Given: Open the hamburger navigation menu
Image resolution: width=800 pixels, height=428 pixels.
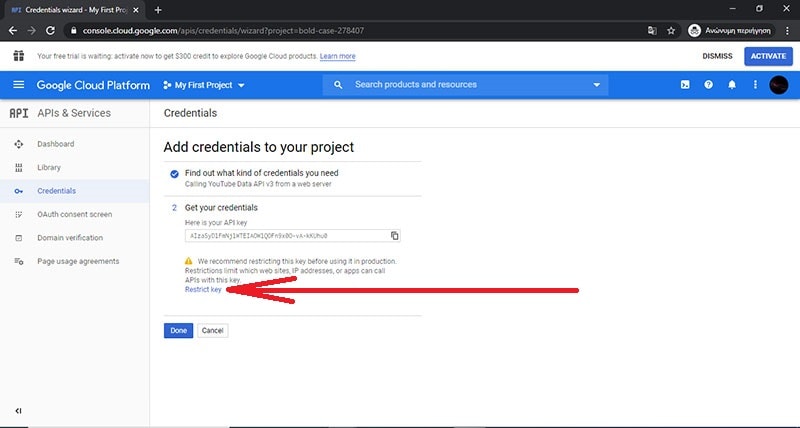Looking at the screenshot, I should [18, 85].
